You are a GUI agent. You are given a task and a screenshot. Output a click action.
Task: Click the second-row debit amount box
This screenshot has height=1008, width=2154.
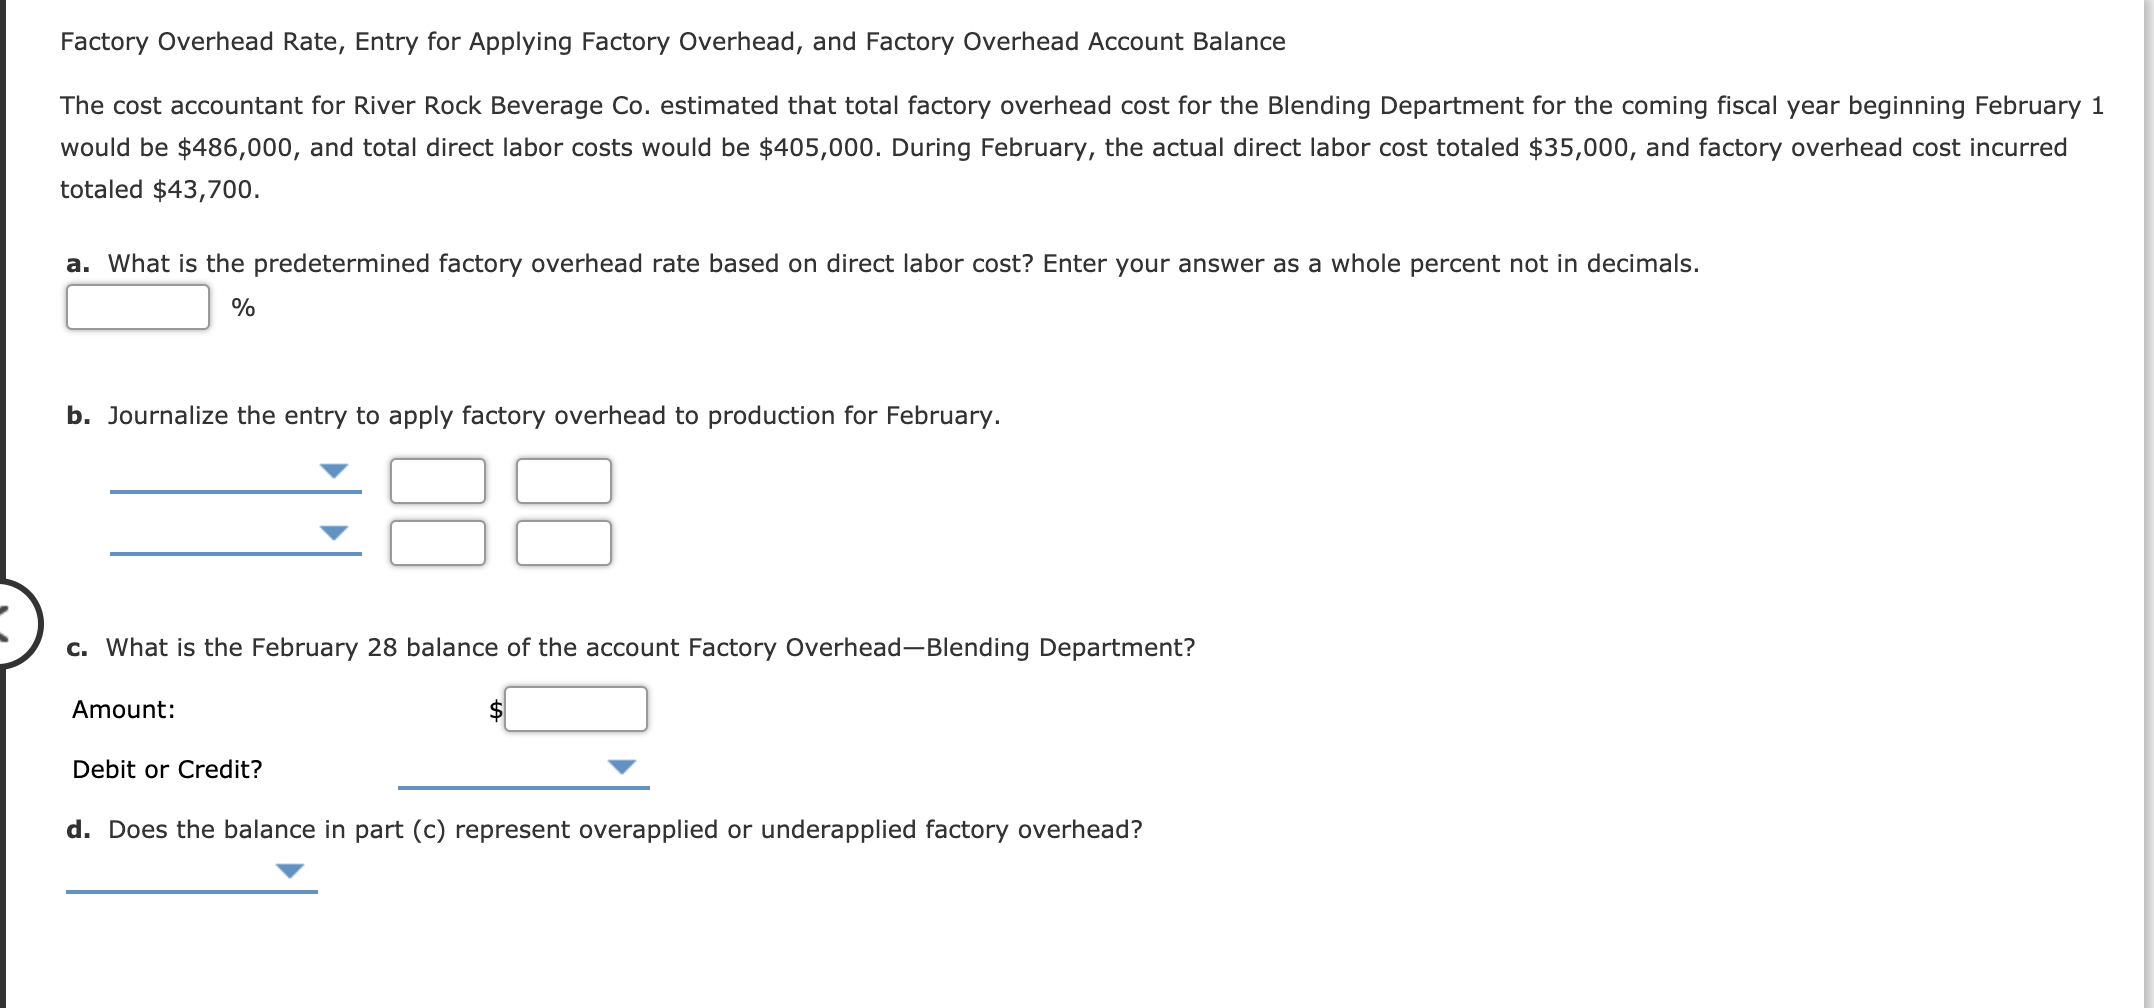click(x=437, y=543)
